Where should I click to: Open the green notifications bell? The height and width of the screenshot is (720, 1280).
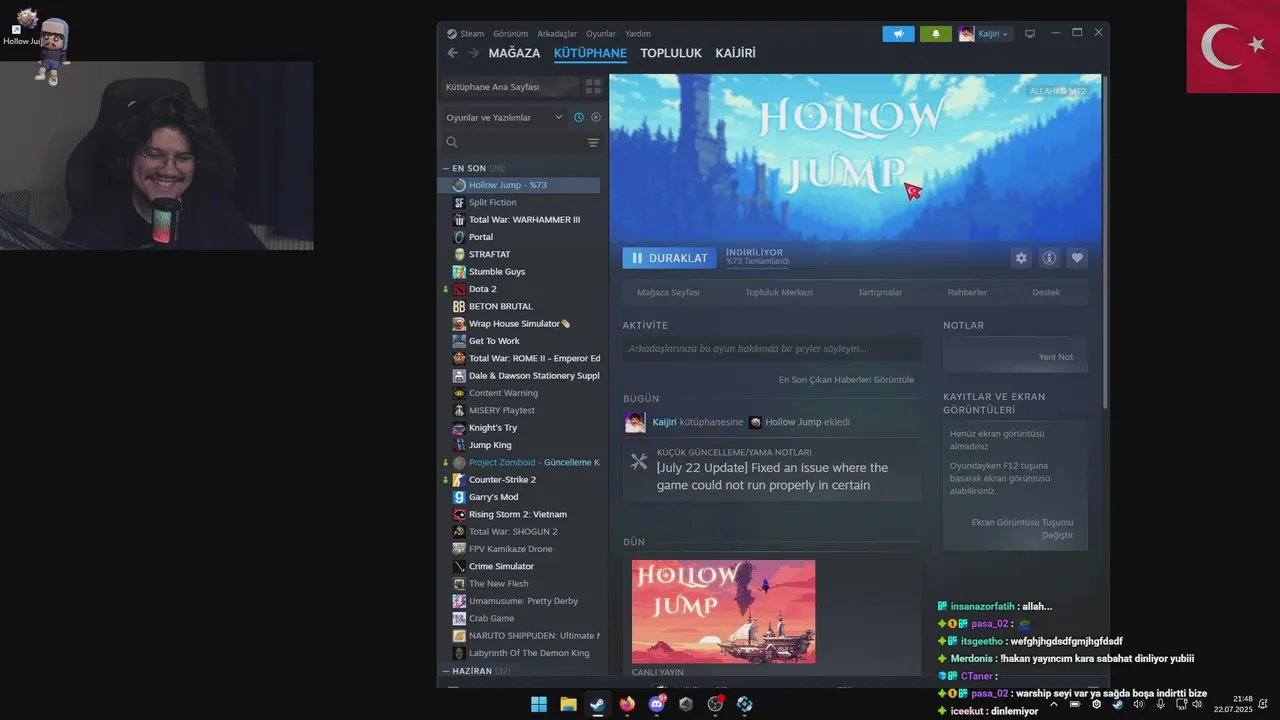(935, 34)
